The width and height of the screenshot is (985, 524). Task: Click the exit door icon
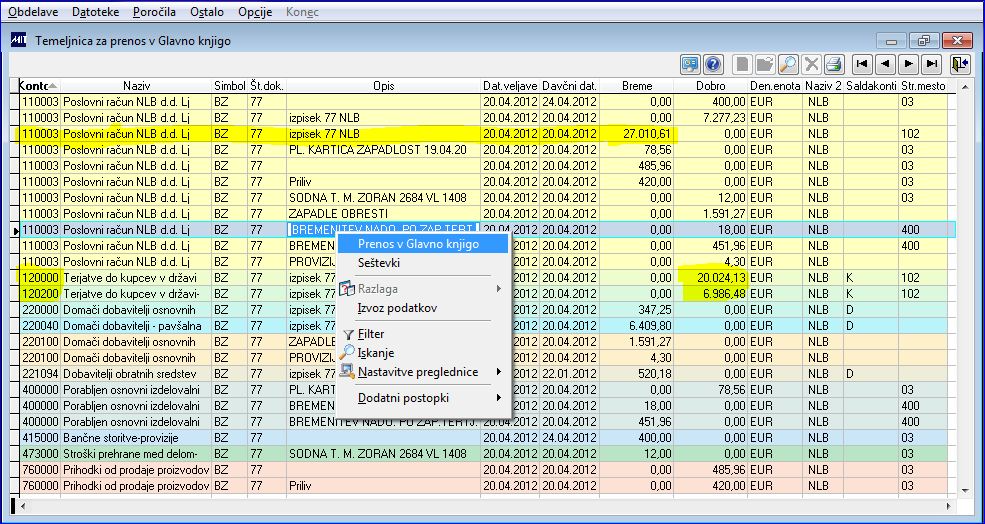pos(960,64)
